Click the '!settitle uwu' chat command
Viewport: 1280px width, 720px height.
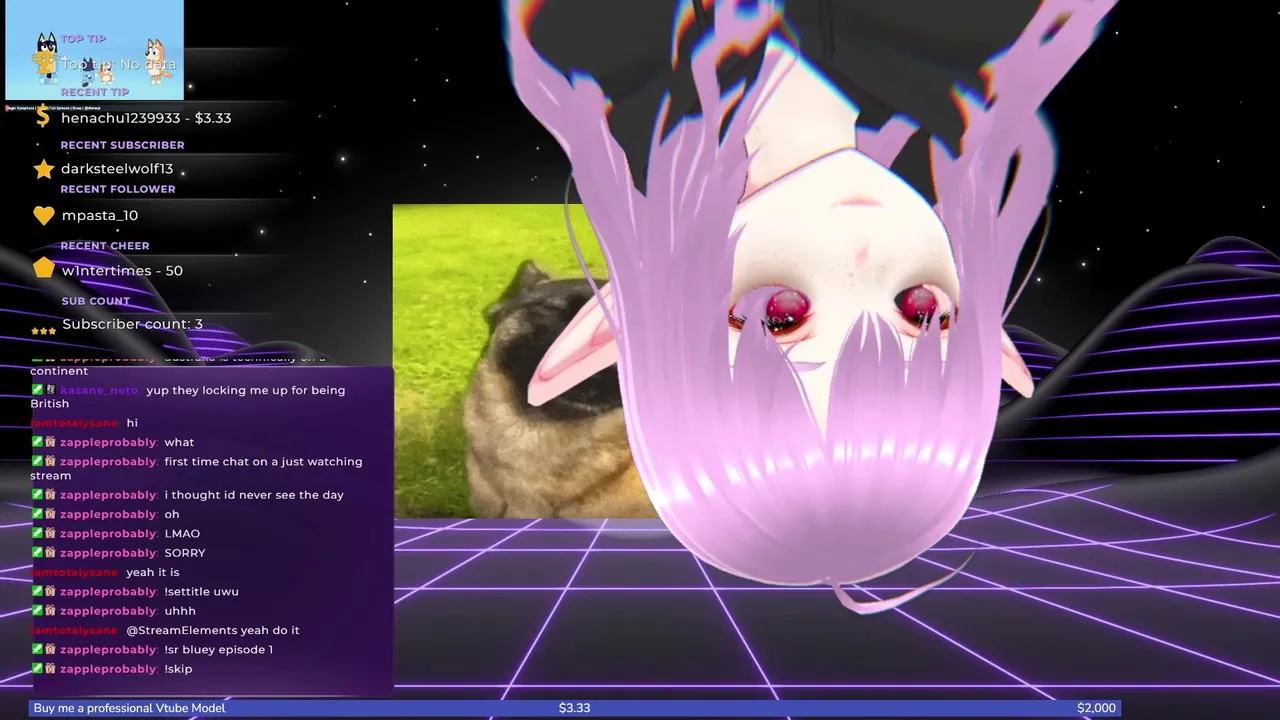[x=201, y=592]
